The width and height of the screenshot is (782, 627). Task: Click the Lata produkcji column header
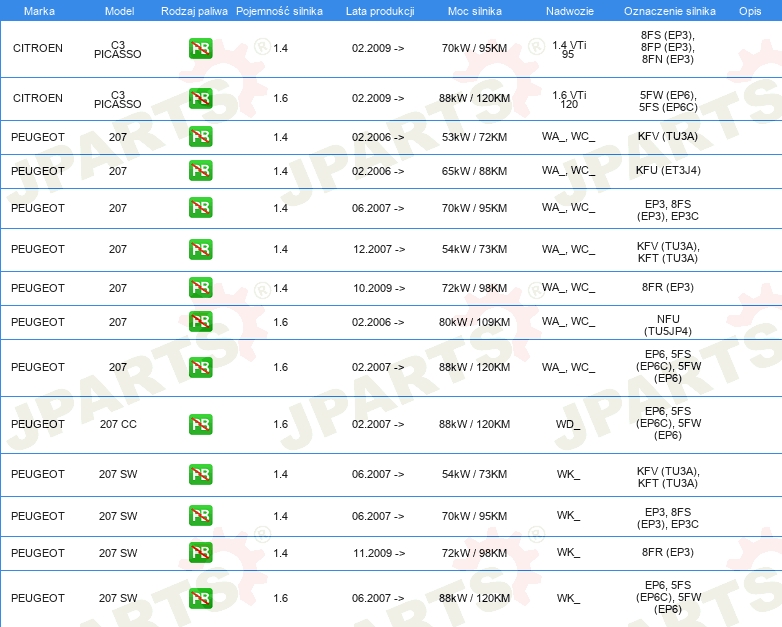coord(380,11)
